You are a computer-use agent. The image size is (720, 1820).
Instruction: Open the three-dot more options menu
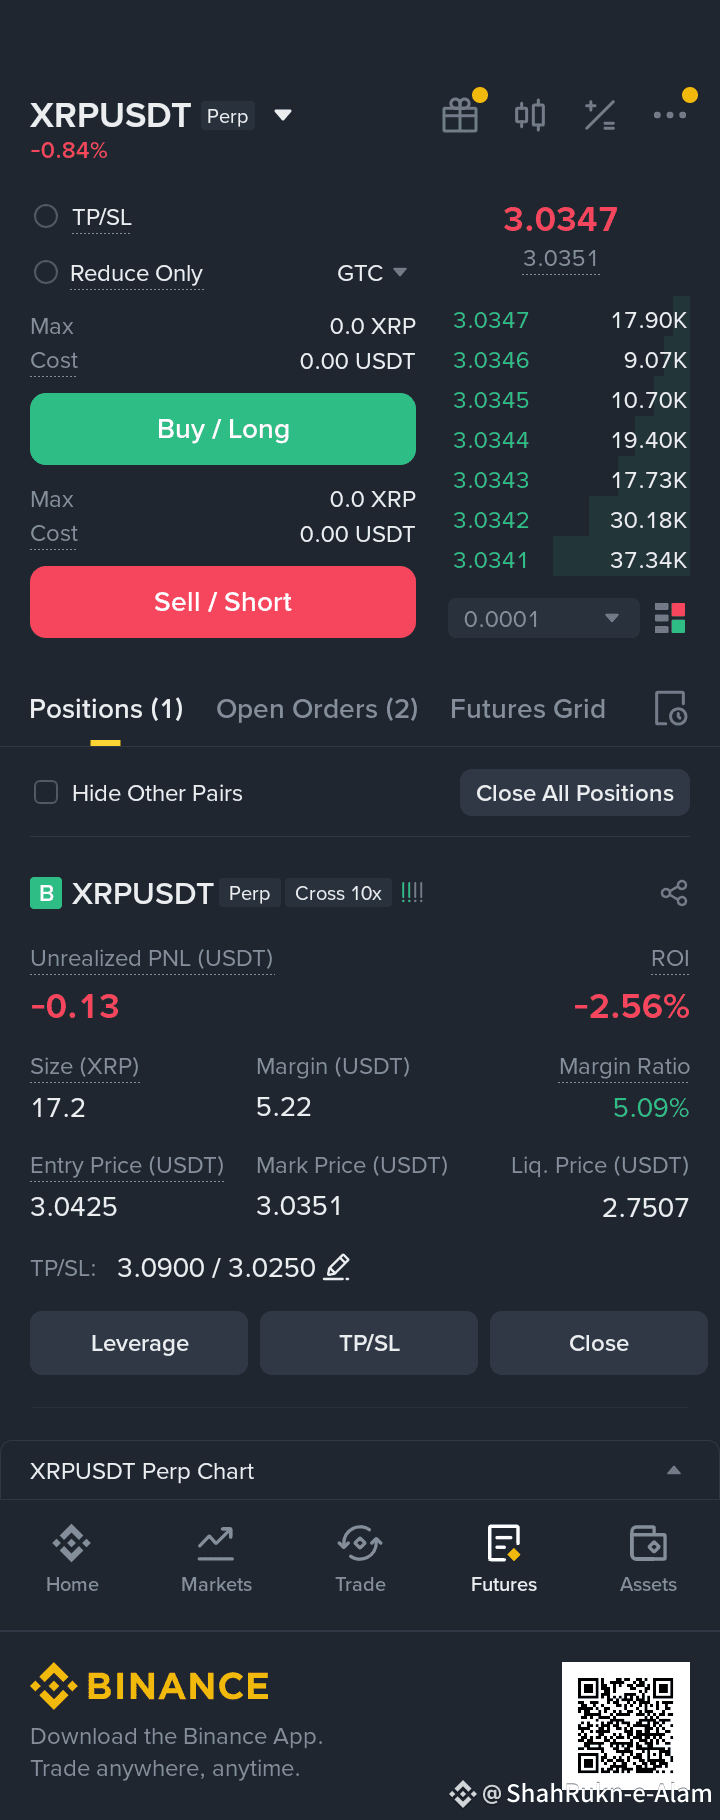pos(670,115)
